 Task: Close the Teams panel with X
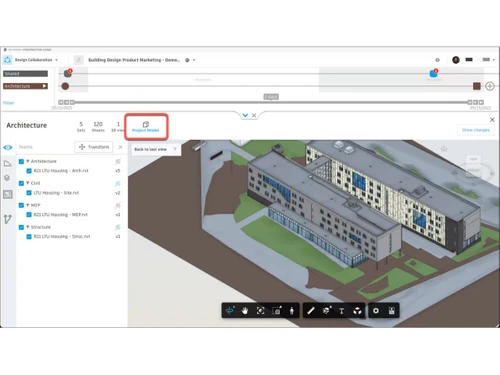click(x=120, y=147)
